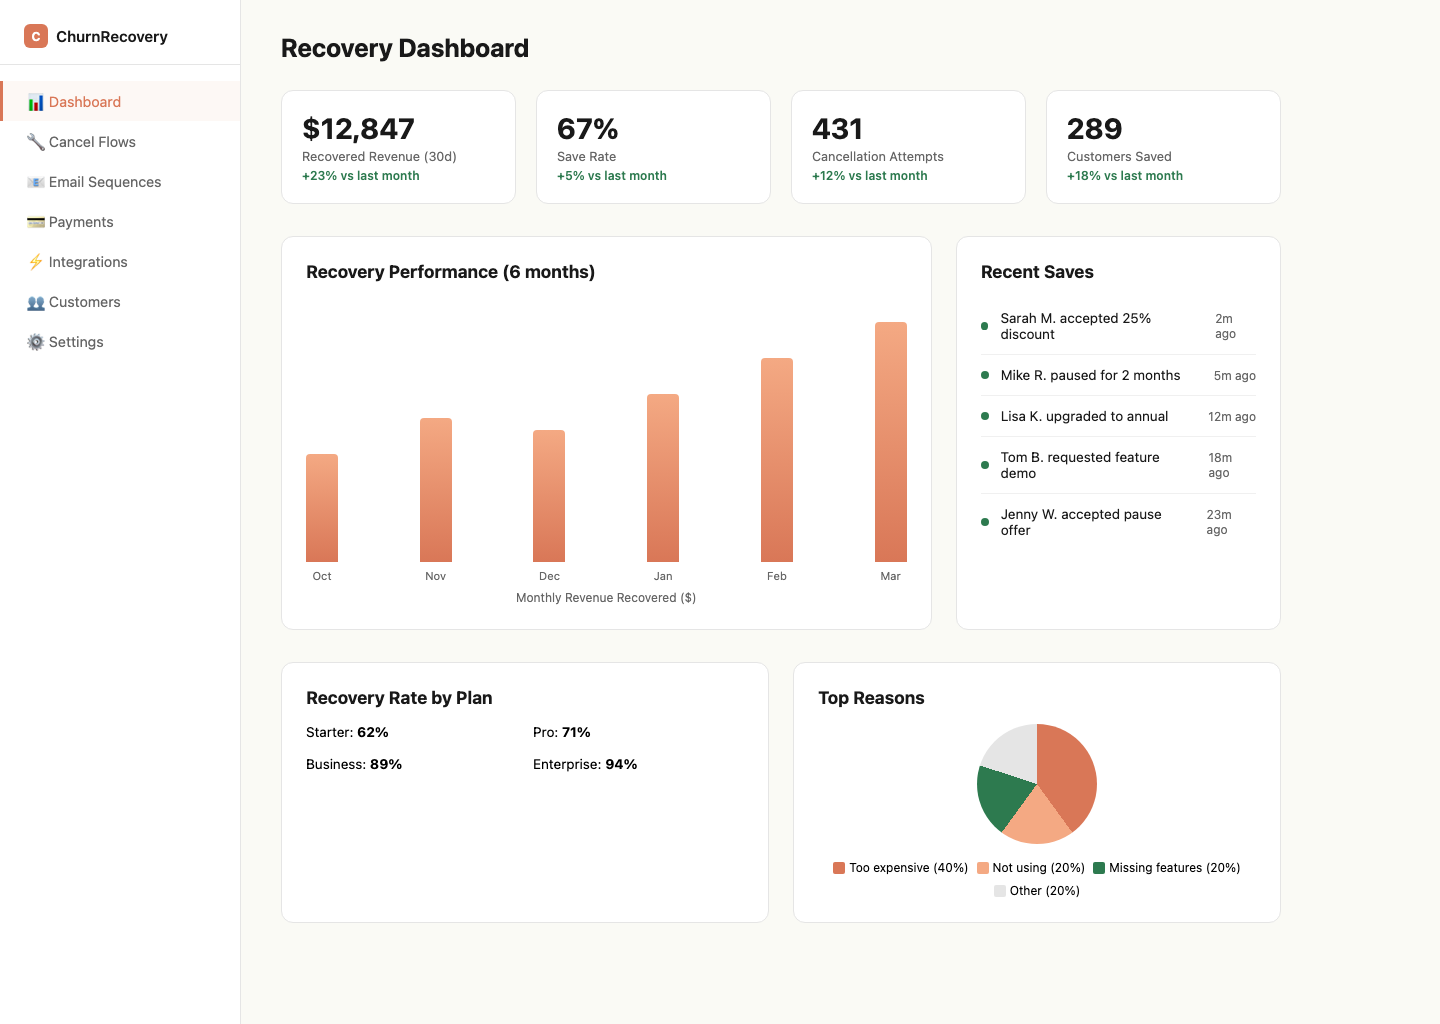Click Lisa K. upgraded to annual entry
The width and height of the screenshot is (1440, 1024).
[x=1084, y=416]
